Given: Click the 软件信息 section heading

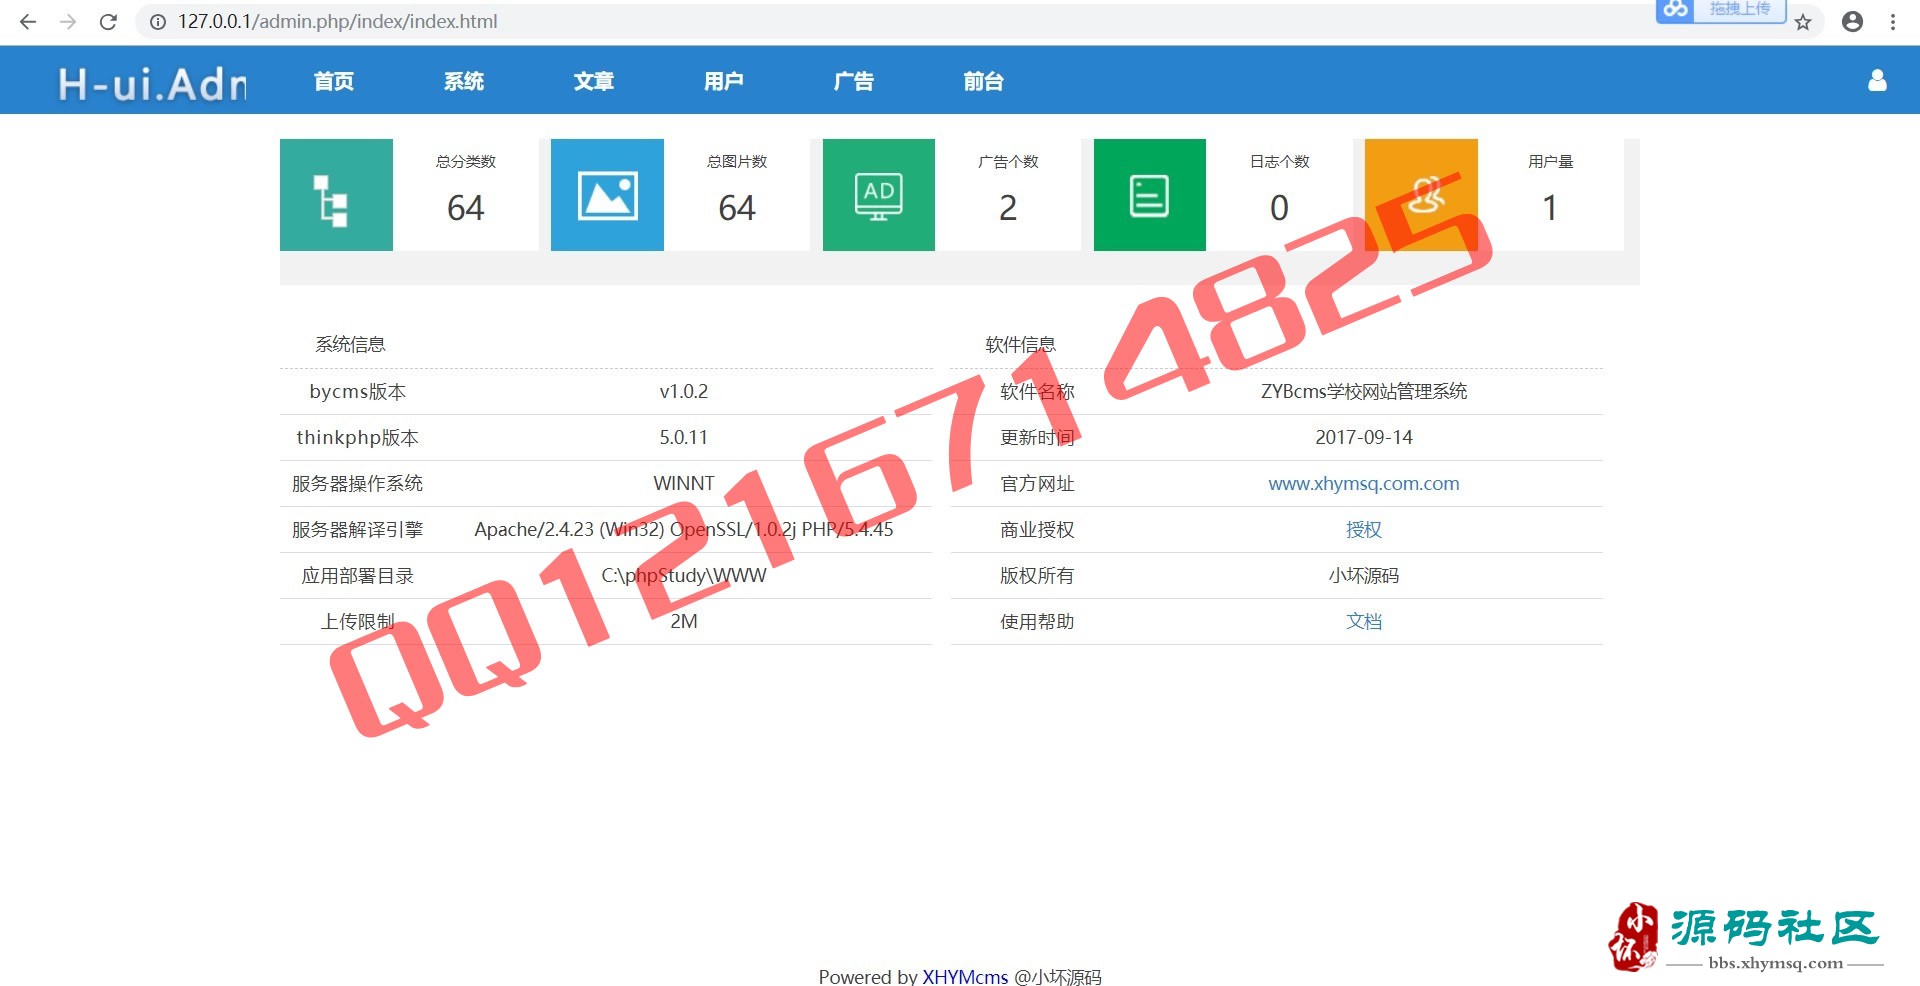Looking at the screenshot, I should click(1020, 345).
